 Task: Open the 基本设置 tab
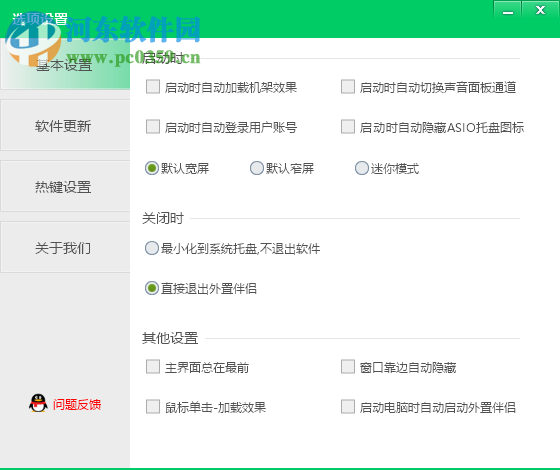[65, 64]
